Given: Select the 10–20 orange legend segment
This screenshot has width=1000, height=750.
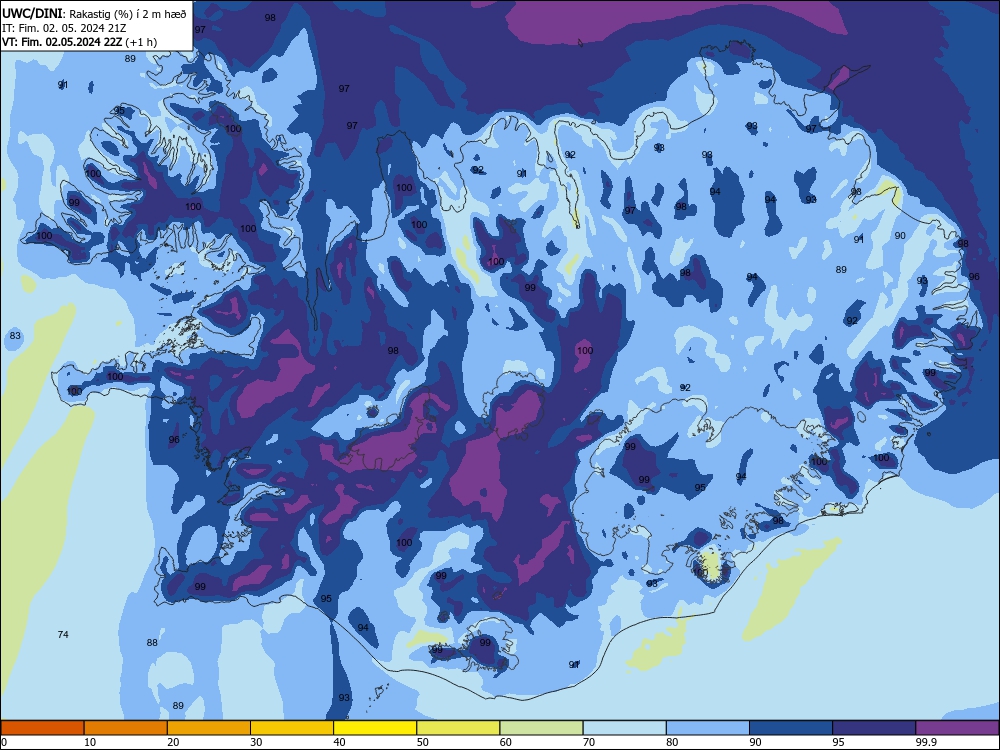Looking at the screenshot, I should pos(126,728).
